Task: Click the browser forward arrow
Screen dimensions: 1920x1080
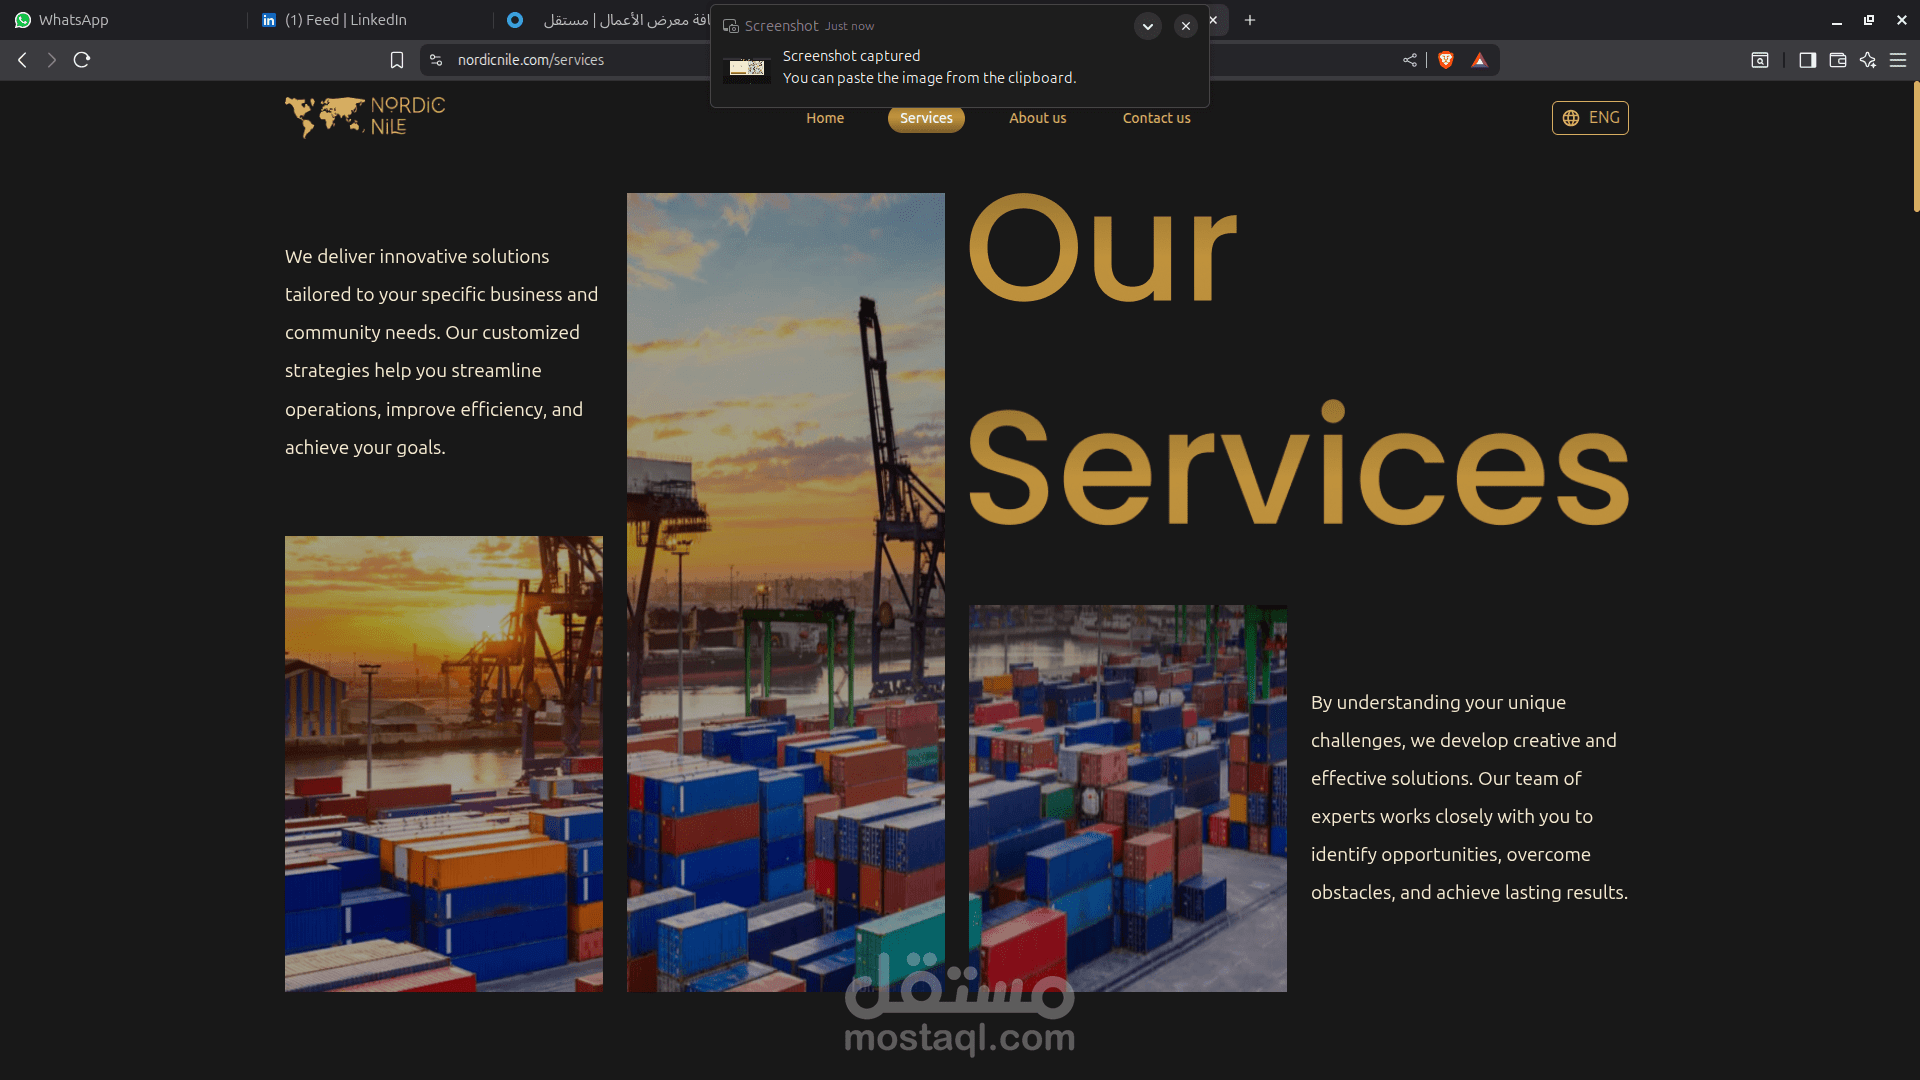Action: pyautogui.click(x=52, y=60)
